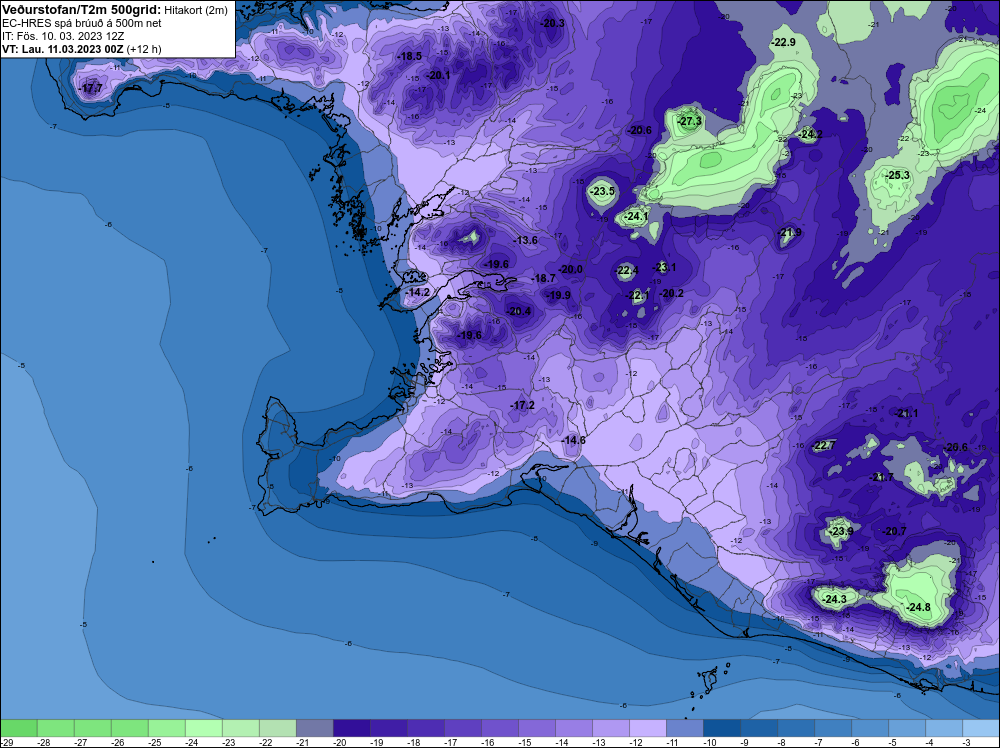
Task: Click the -17.2 temperature label
Action: (523, 406)
